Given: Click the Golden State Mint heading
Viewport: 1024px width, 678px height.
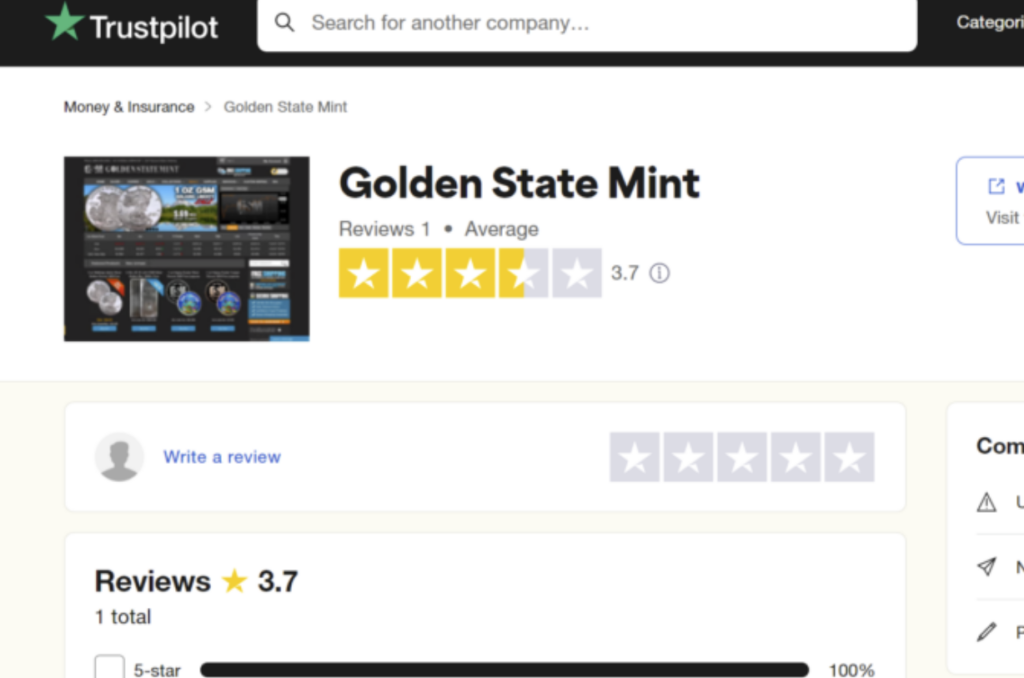Looking at the screenshot, I should [x=519, y=183].
